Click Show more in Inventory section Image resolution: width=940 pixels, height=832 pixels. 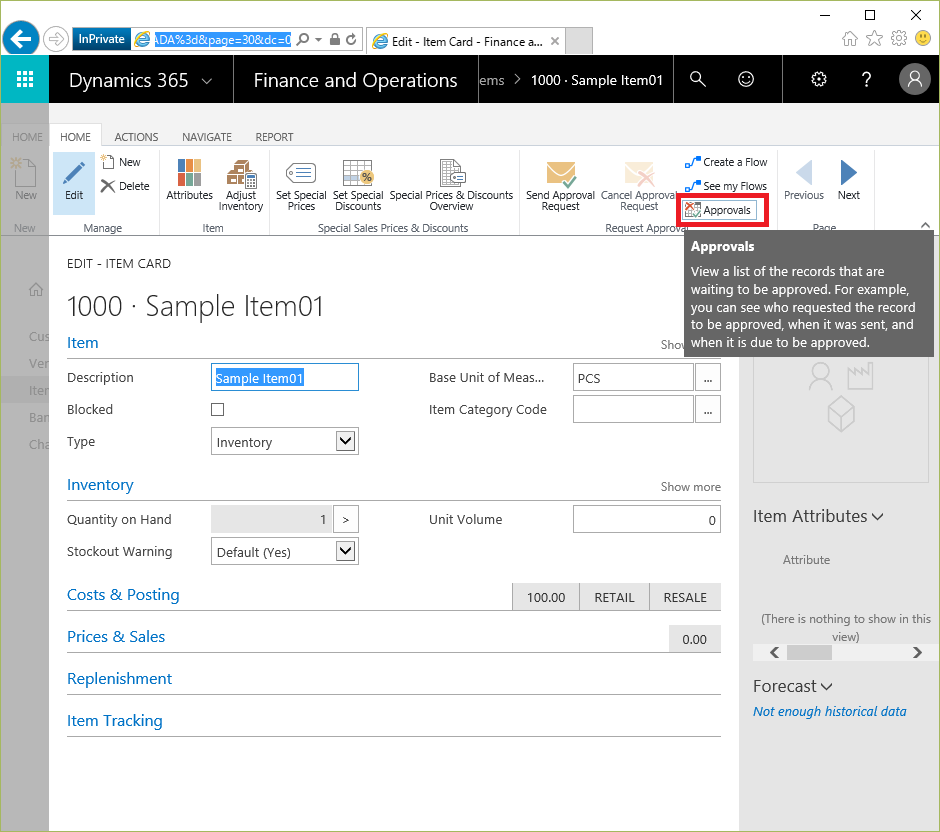click(x=691, y=487)
